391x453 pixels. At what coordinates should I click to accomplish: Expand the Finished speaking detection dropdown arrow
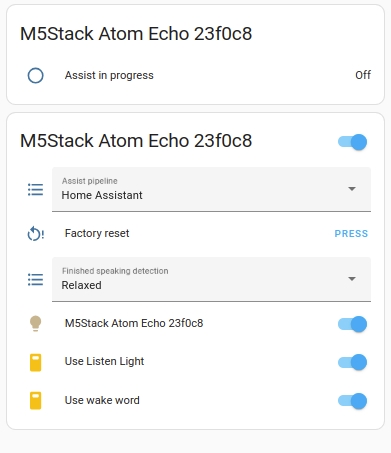352,279
